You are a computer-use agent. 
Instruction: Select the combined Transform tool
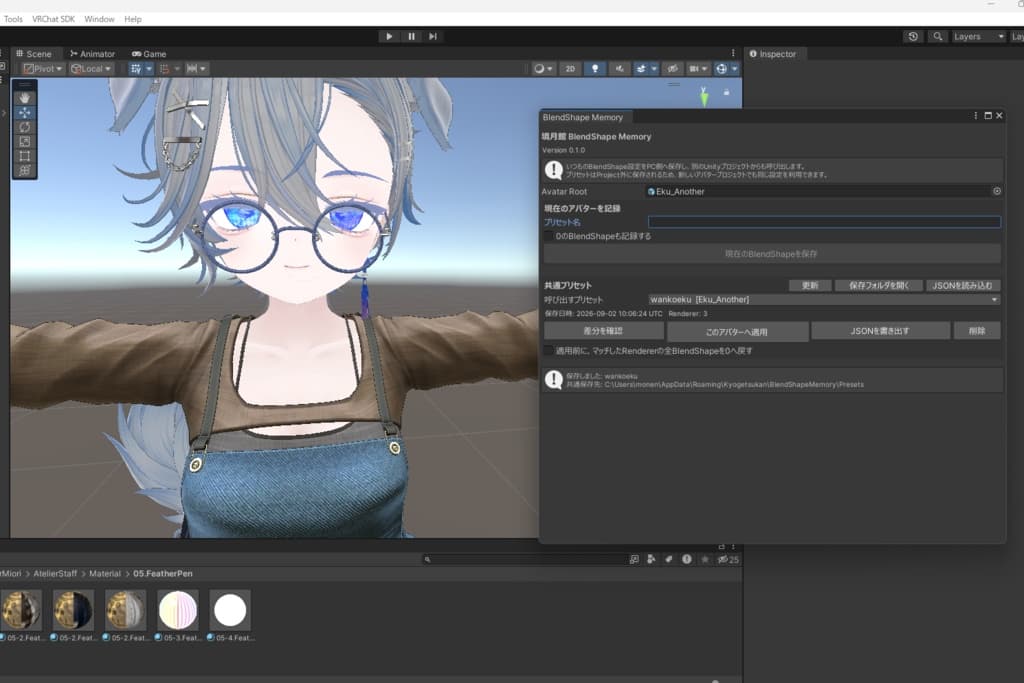tap(25, 170)
